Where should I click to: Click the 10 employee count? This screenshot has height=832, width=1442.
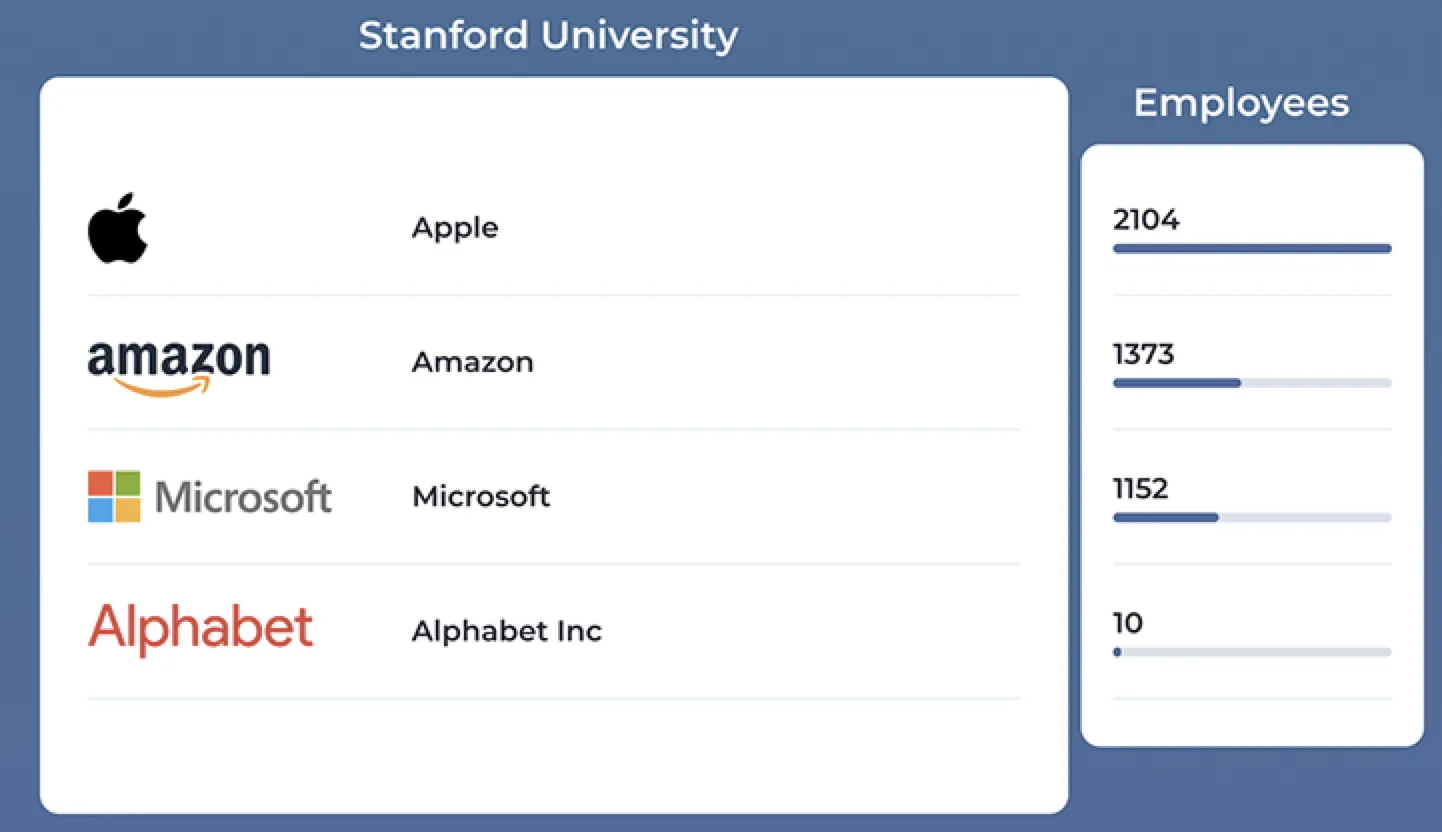pos(1127,624)
